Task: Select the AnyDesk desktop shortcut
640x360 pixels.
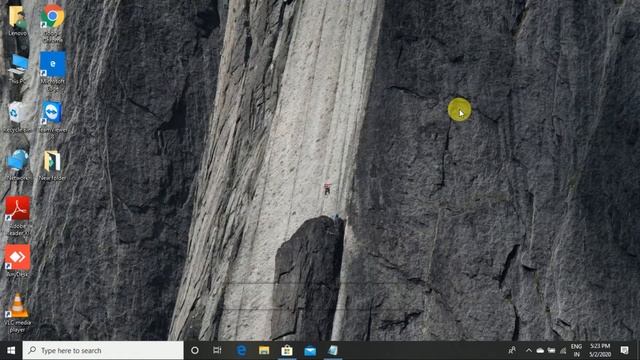Action: [x=18, y=260]
